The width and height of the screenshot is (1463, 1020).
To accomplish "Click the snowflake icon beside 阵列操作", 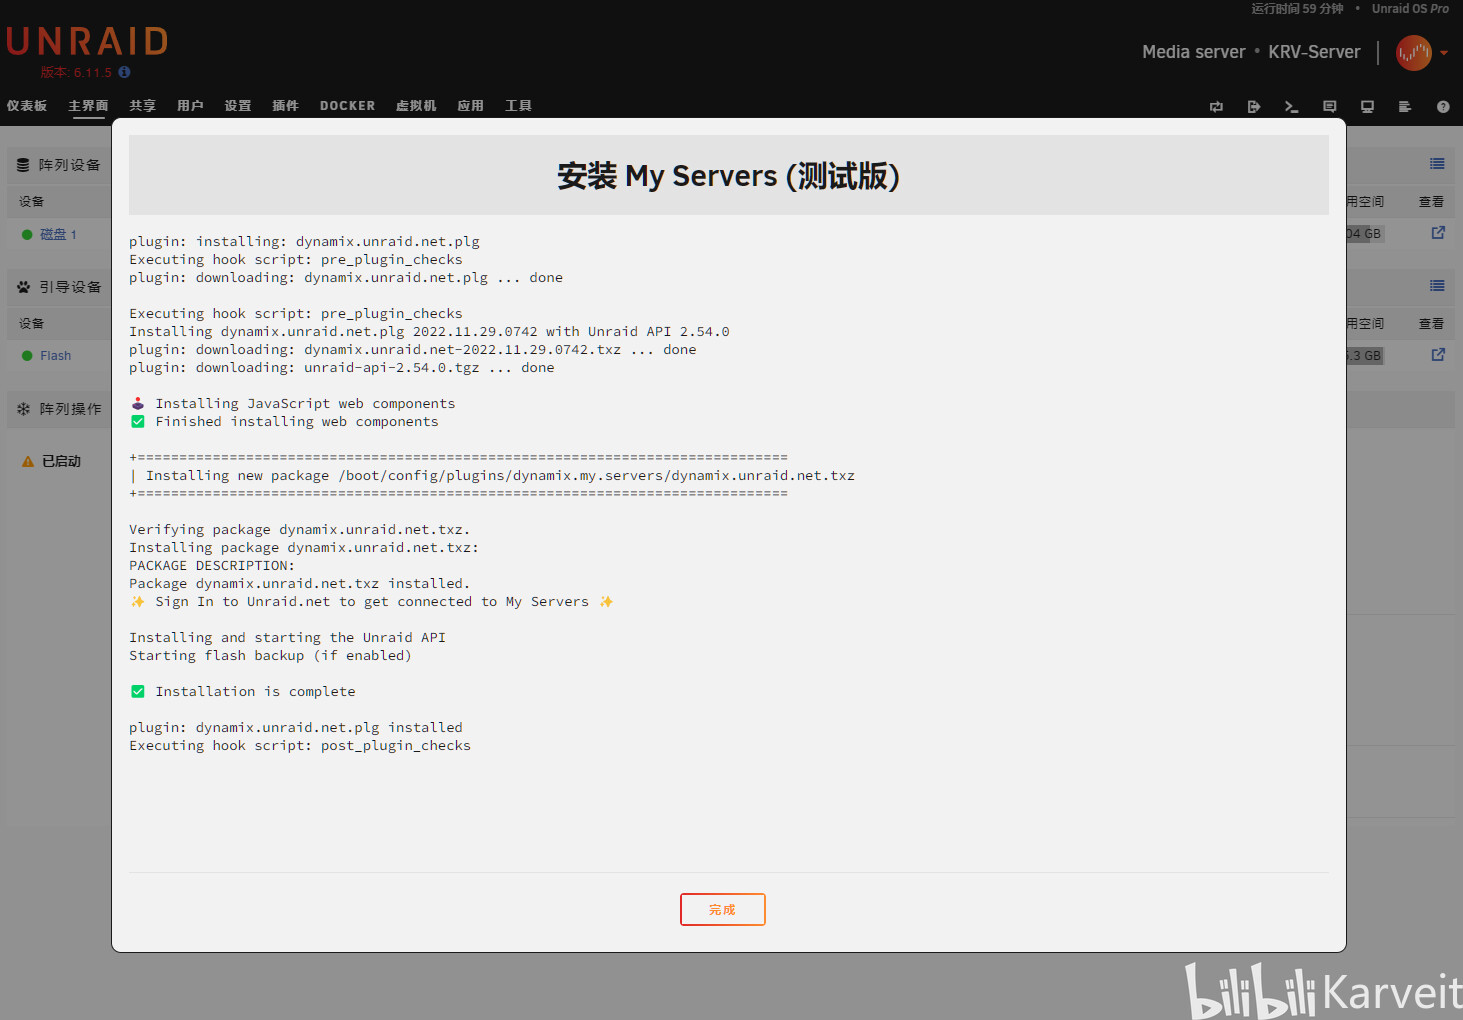I will (23, 409).
